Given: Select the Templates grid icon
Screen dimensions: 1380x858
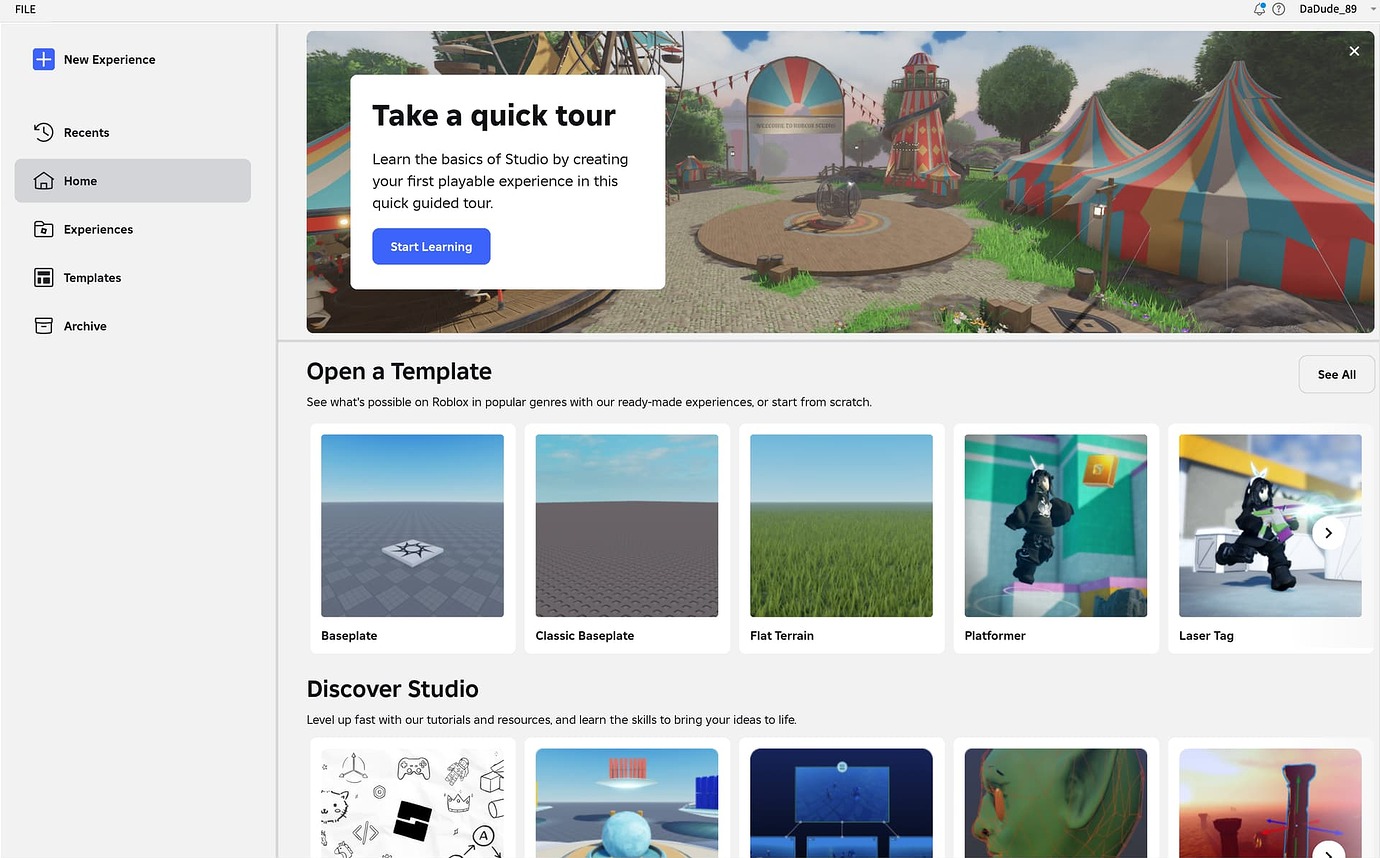Looking at the screenshot, I should pyautogui.click(x=44, y=277).
